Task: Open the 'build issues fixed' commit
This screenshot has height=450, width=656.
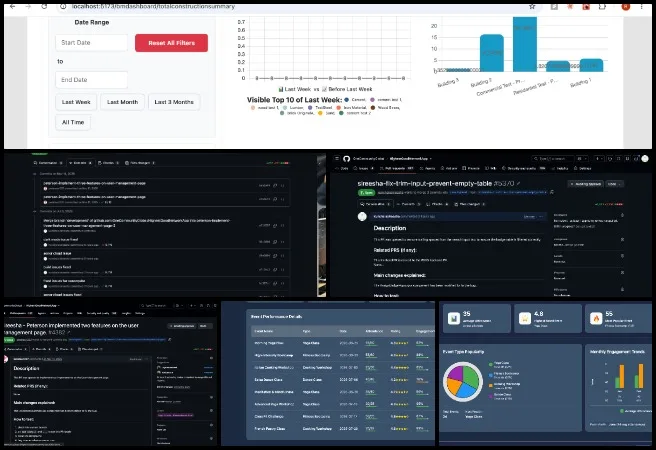Action: [x=57, y=267]
